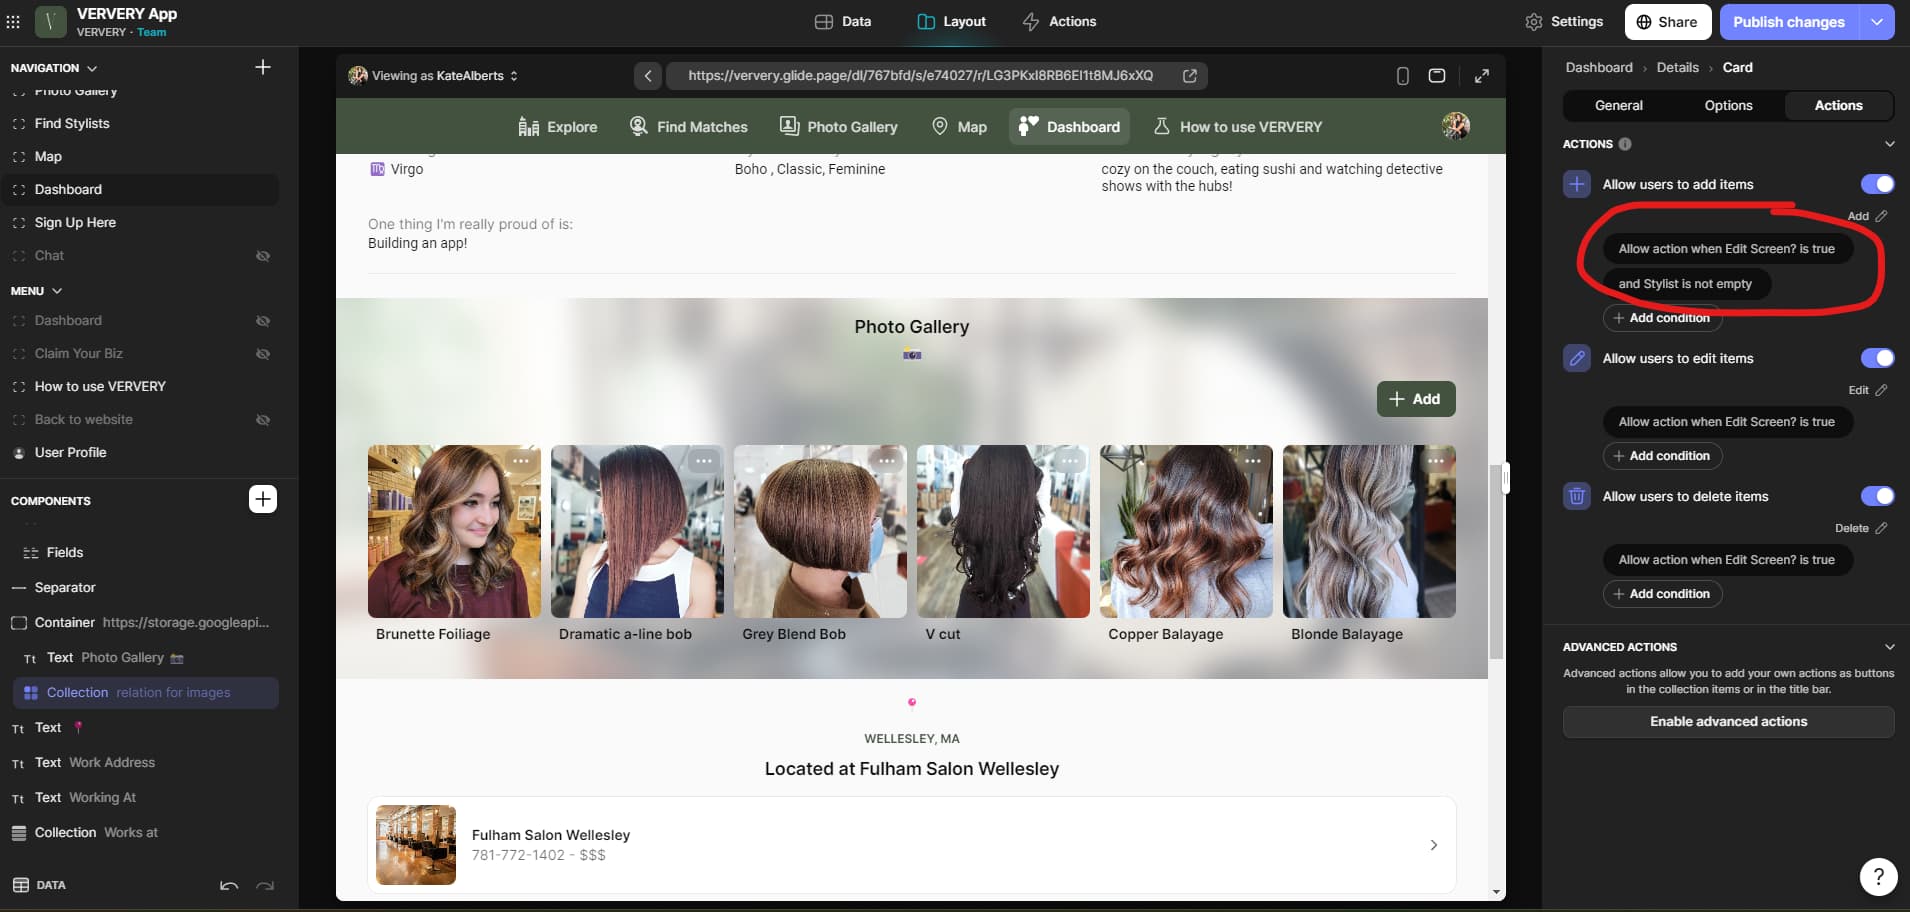Open the help question mark button
The image size is (1910, 912).
coord(1879,877)
